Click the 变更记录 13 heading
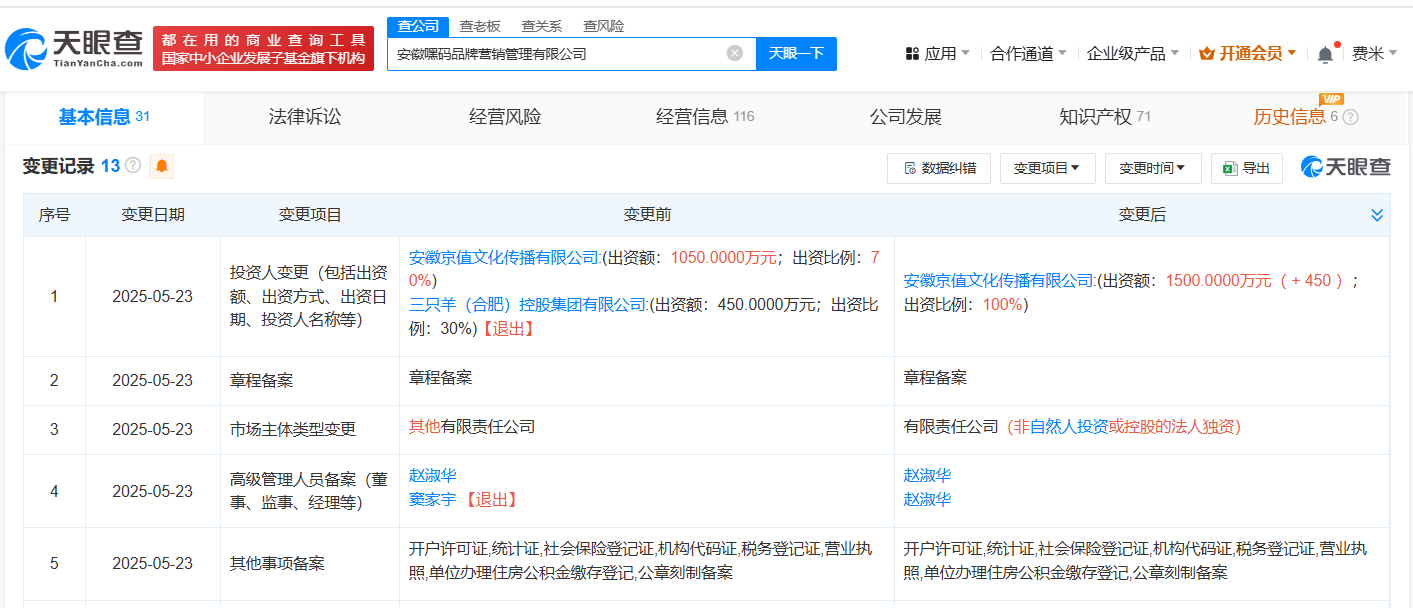Image resolution: width=1413 pixels, height=608 pixels. pos(71,167)
